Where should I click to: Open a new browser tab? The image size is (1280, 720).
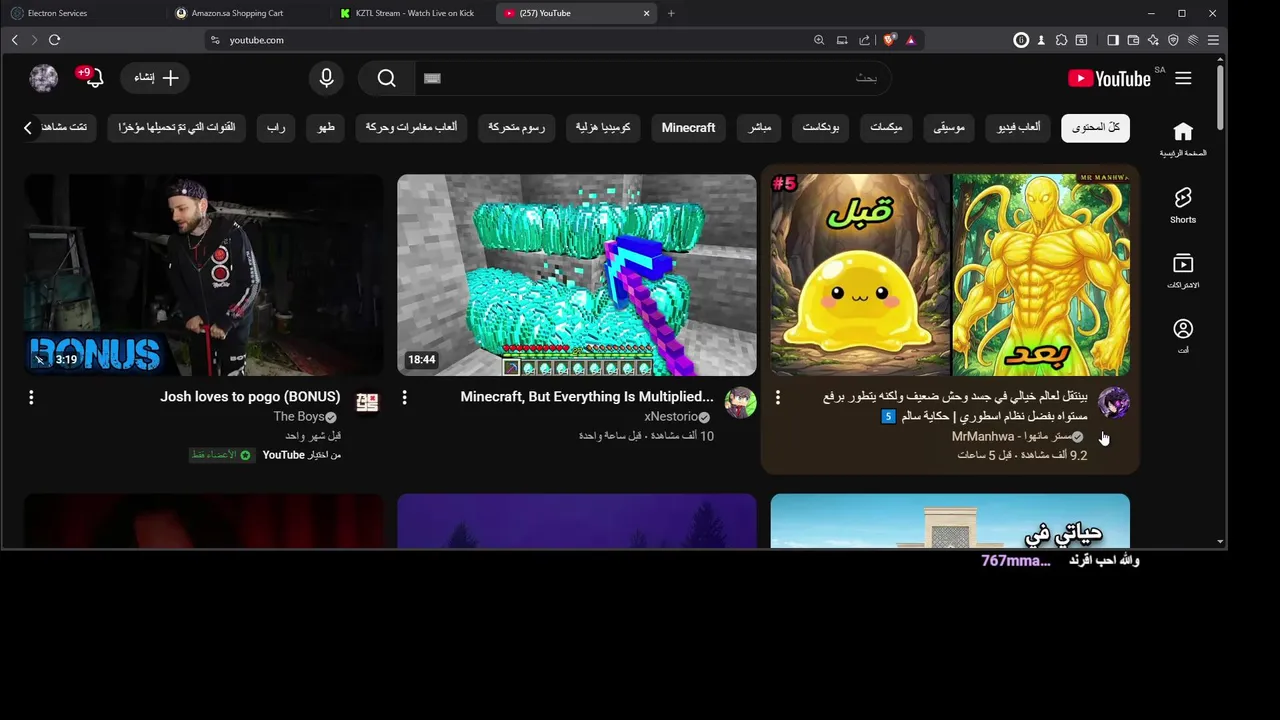671,13
